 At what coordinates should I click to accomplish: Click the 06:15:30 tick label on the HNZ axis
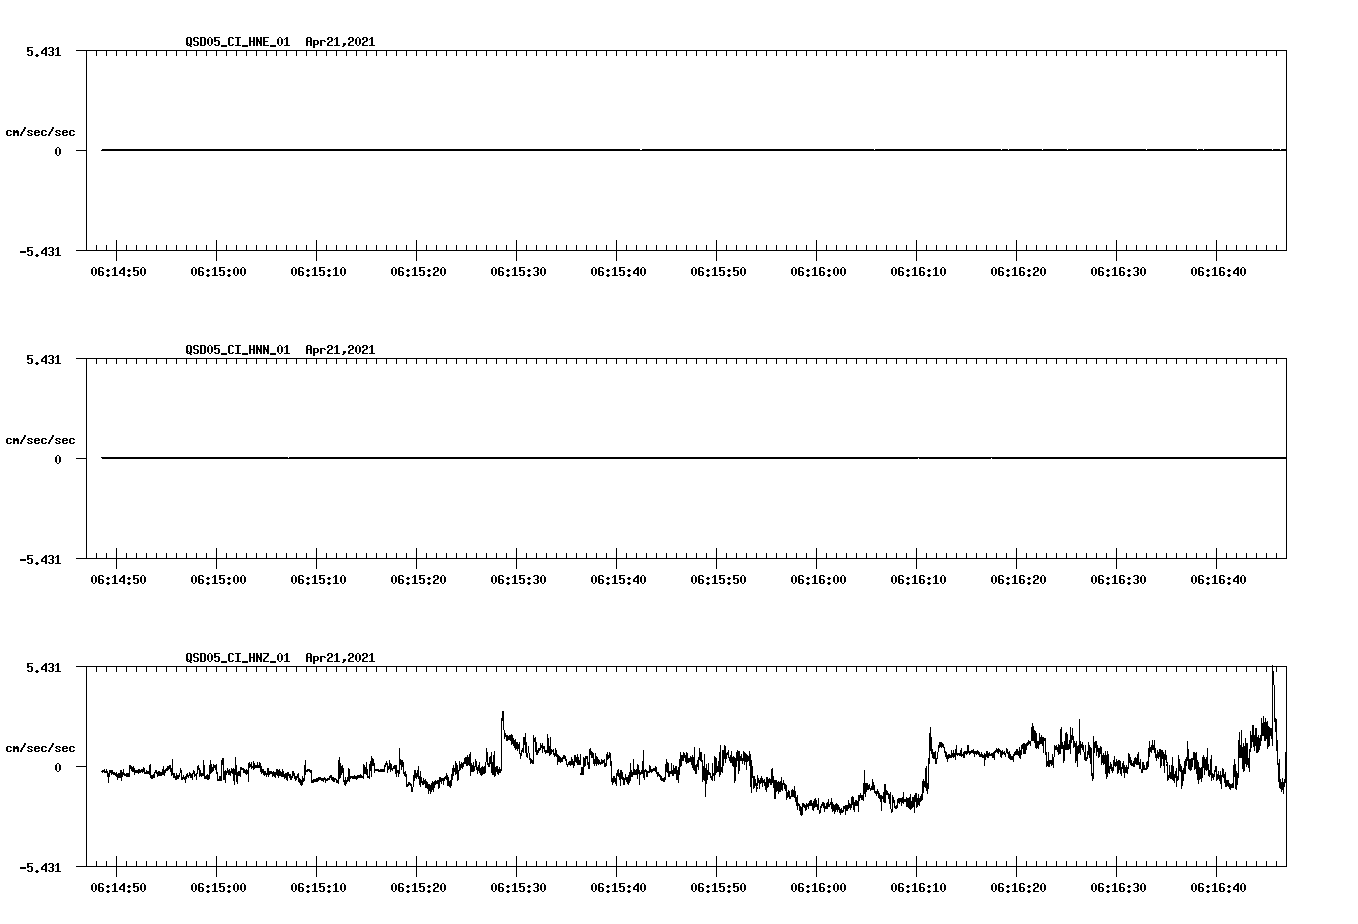coord(517,886)
